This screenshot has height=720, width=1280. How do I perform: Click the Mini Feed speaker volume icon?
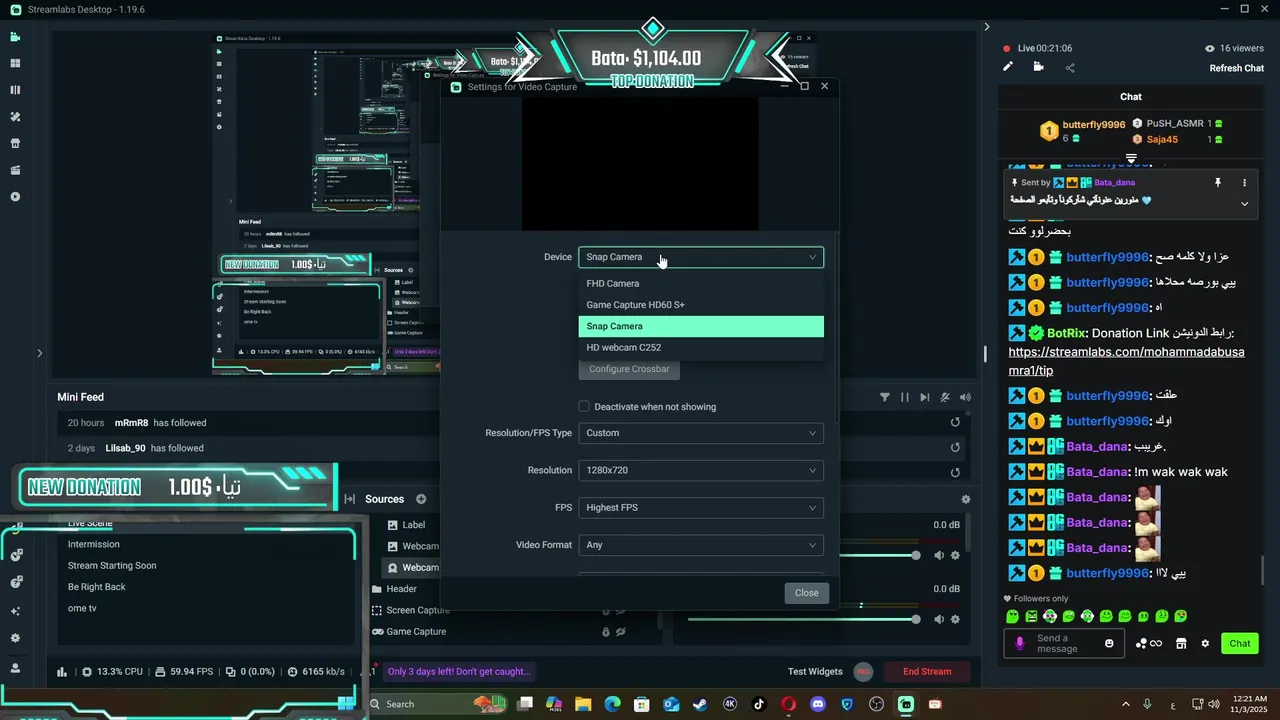[x=964, y=397]
